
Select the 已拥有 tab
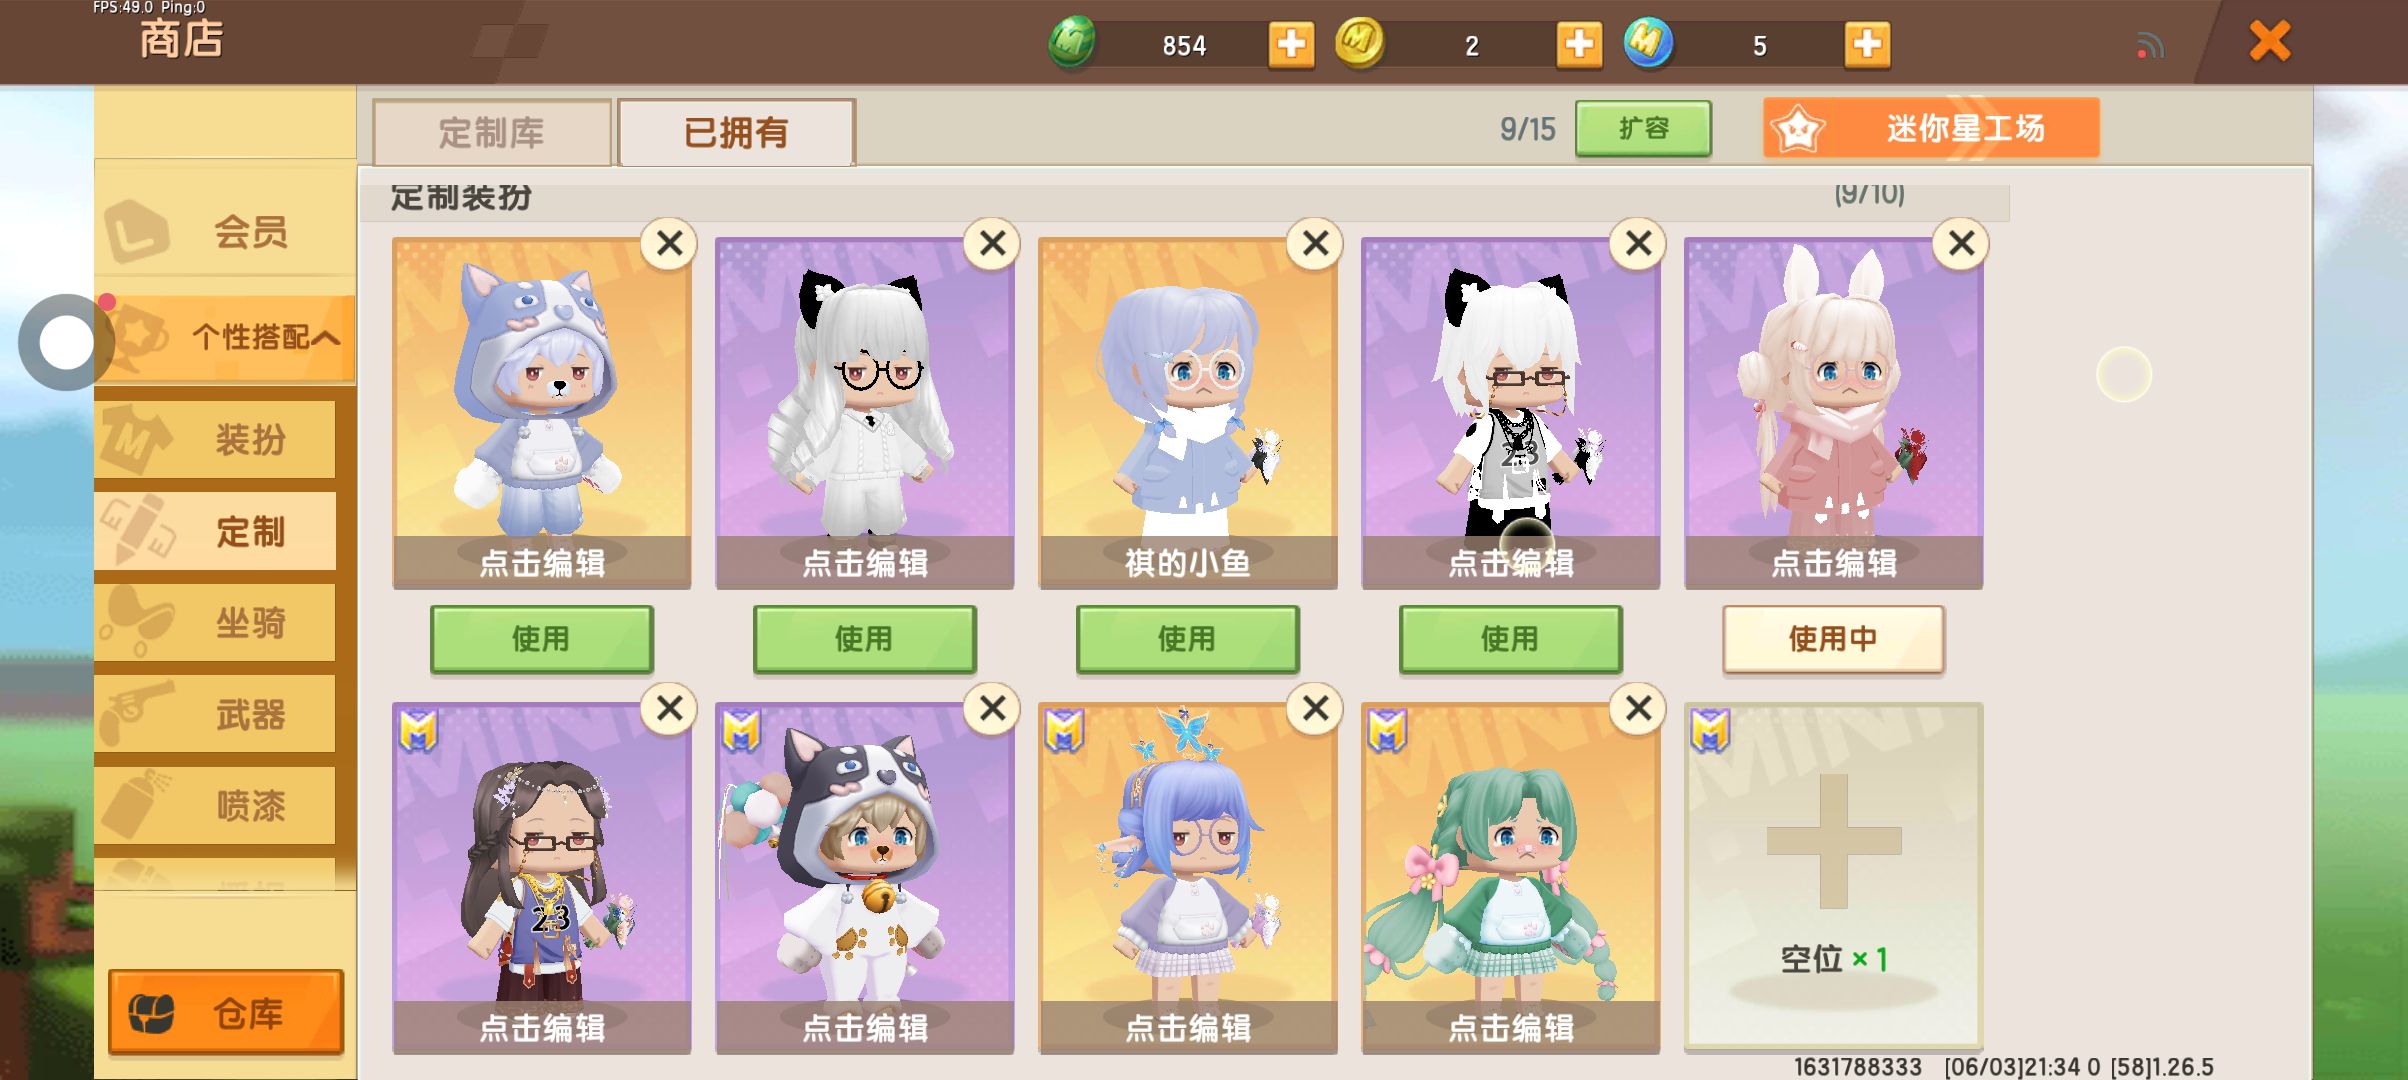pos(736,132)
